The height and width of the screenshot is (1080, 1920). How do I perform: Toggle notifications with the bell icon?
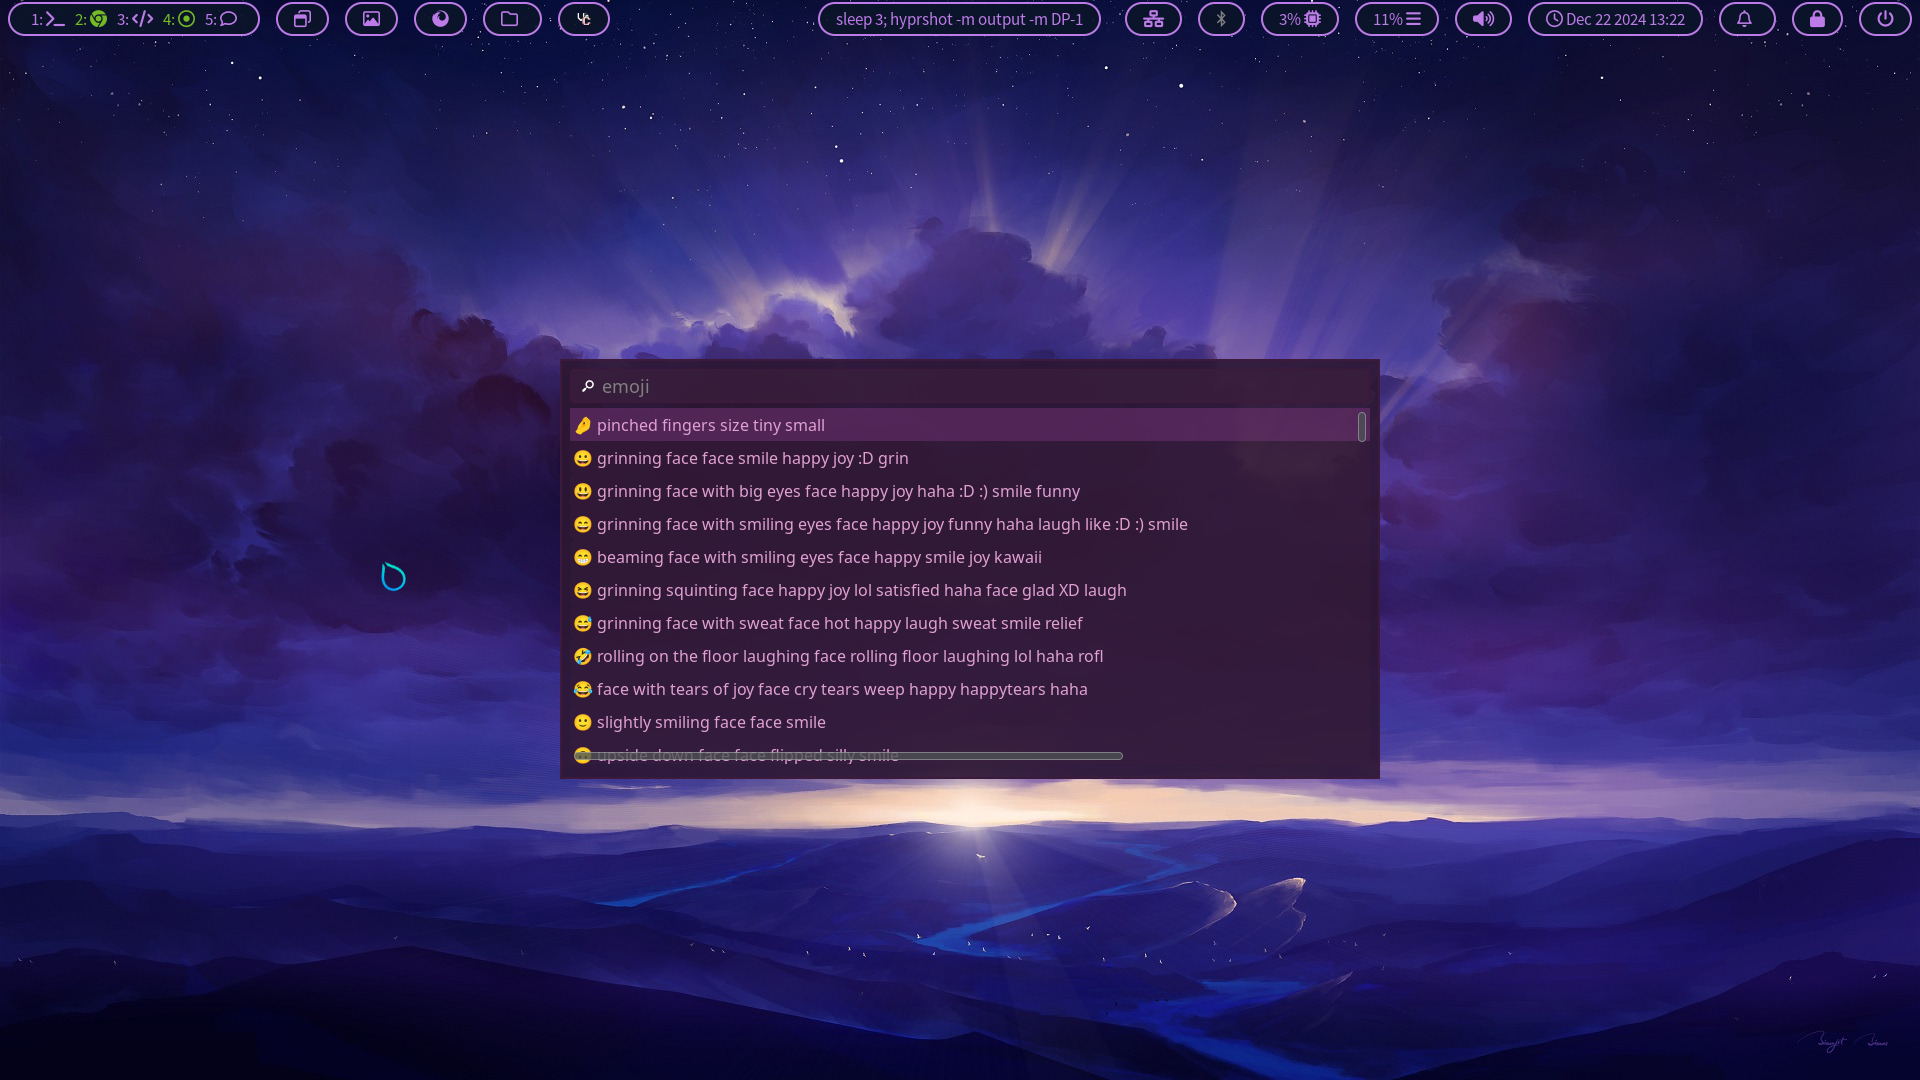[1745, 19]
